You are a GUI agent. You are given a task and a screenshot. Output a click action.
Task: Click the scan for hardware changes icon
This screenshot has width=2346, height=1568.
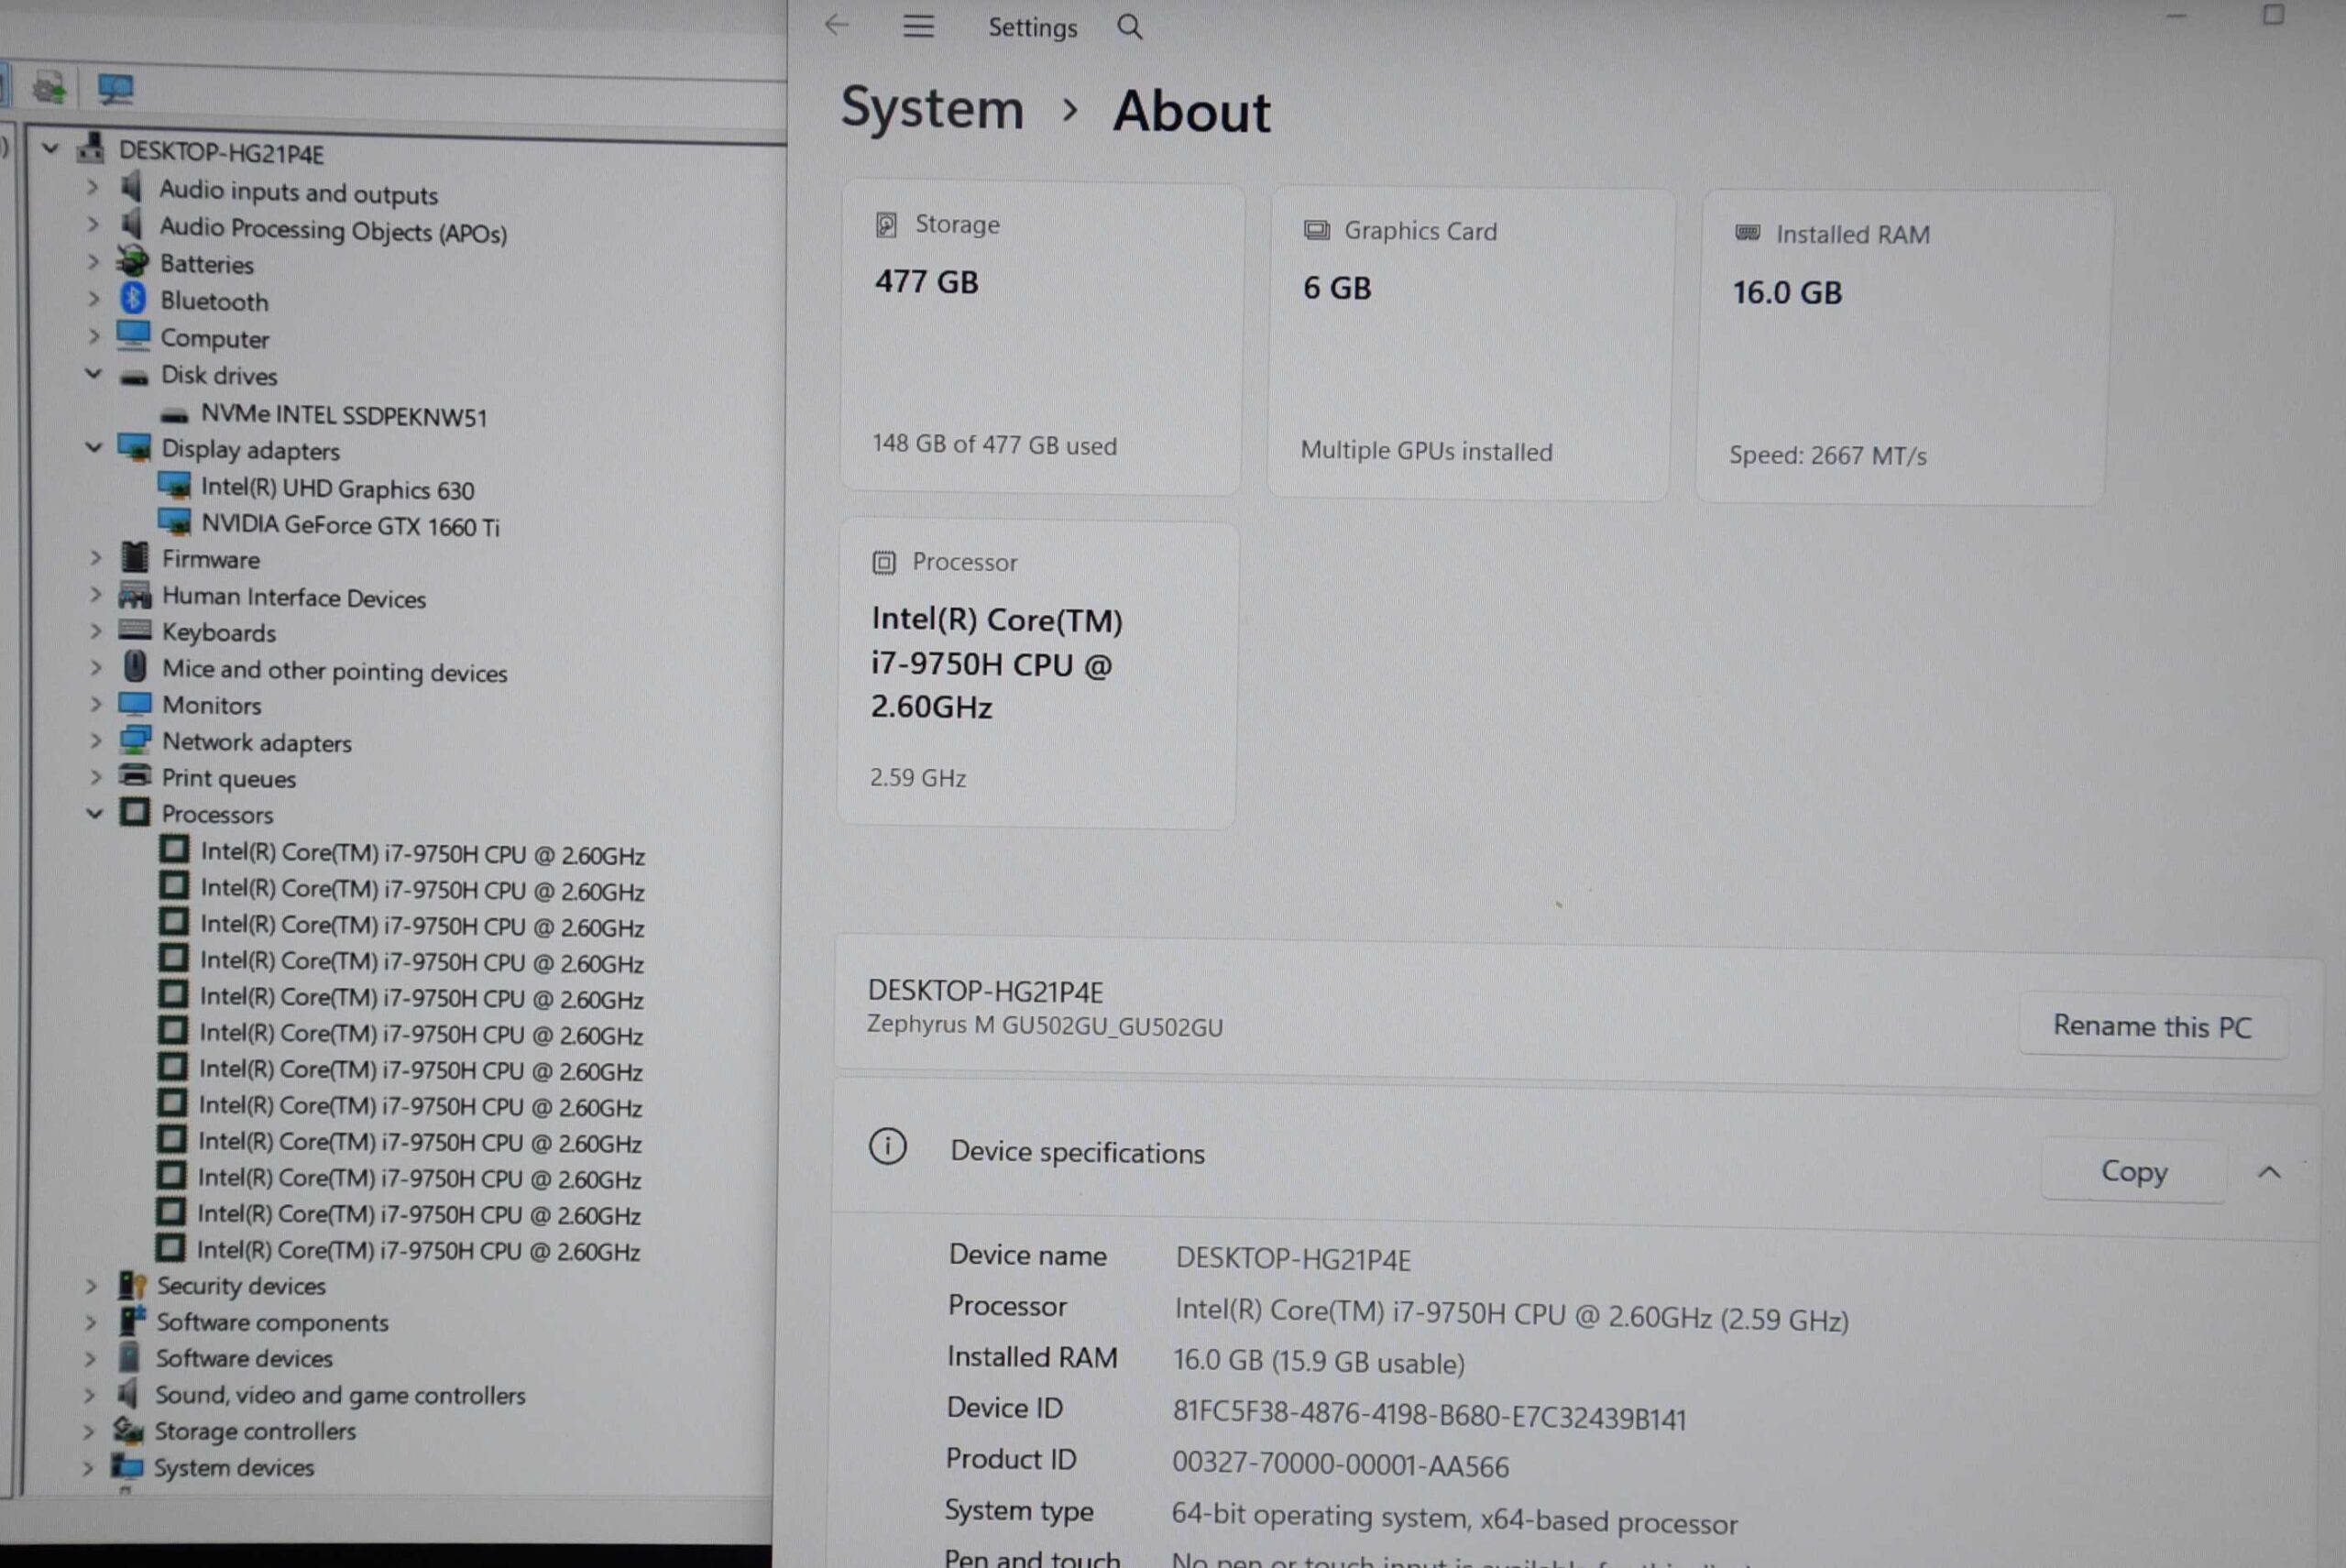click(x=115, y=89)
